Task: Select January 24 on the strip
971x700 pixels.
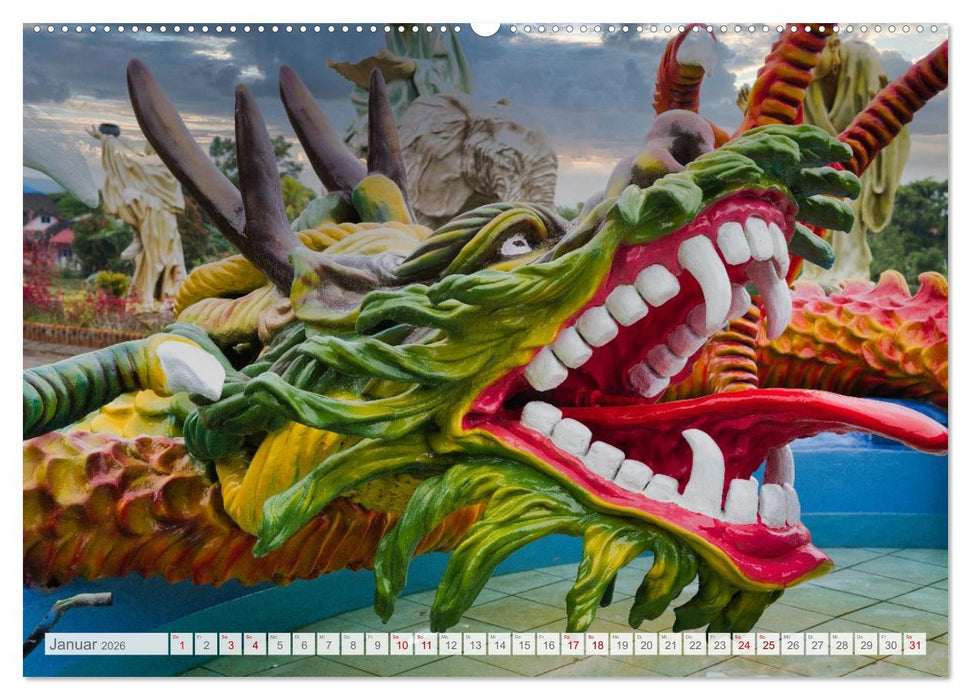Action: (744, 645)
